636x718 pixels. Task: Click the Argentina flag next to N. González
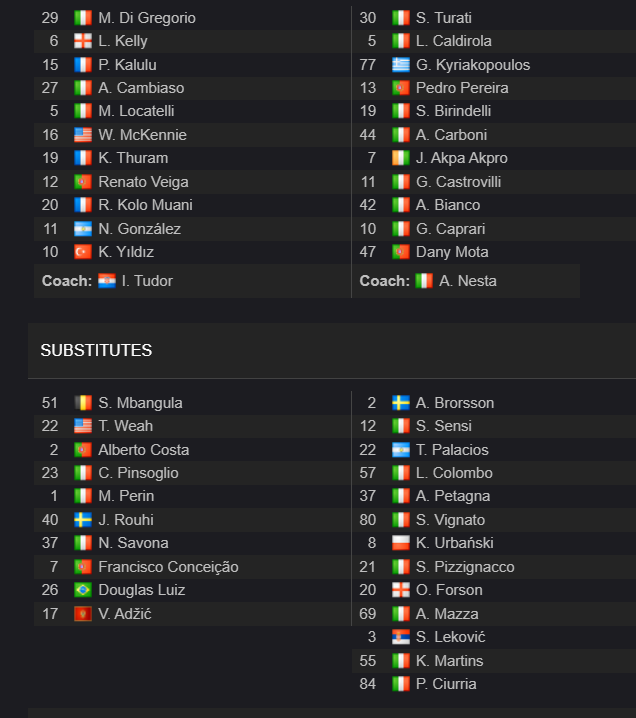83,228
